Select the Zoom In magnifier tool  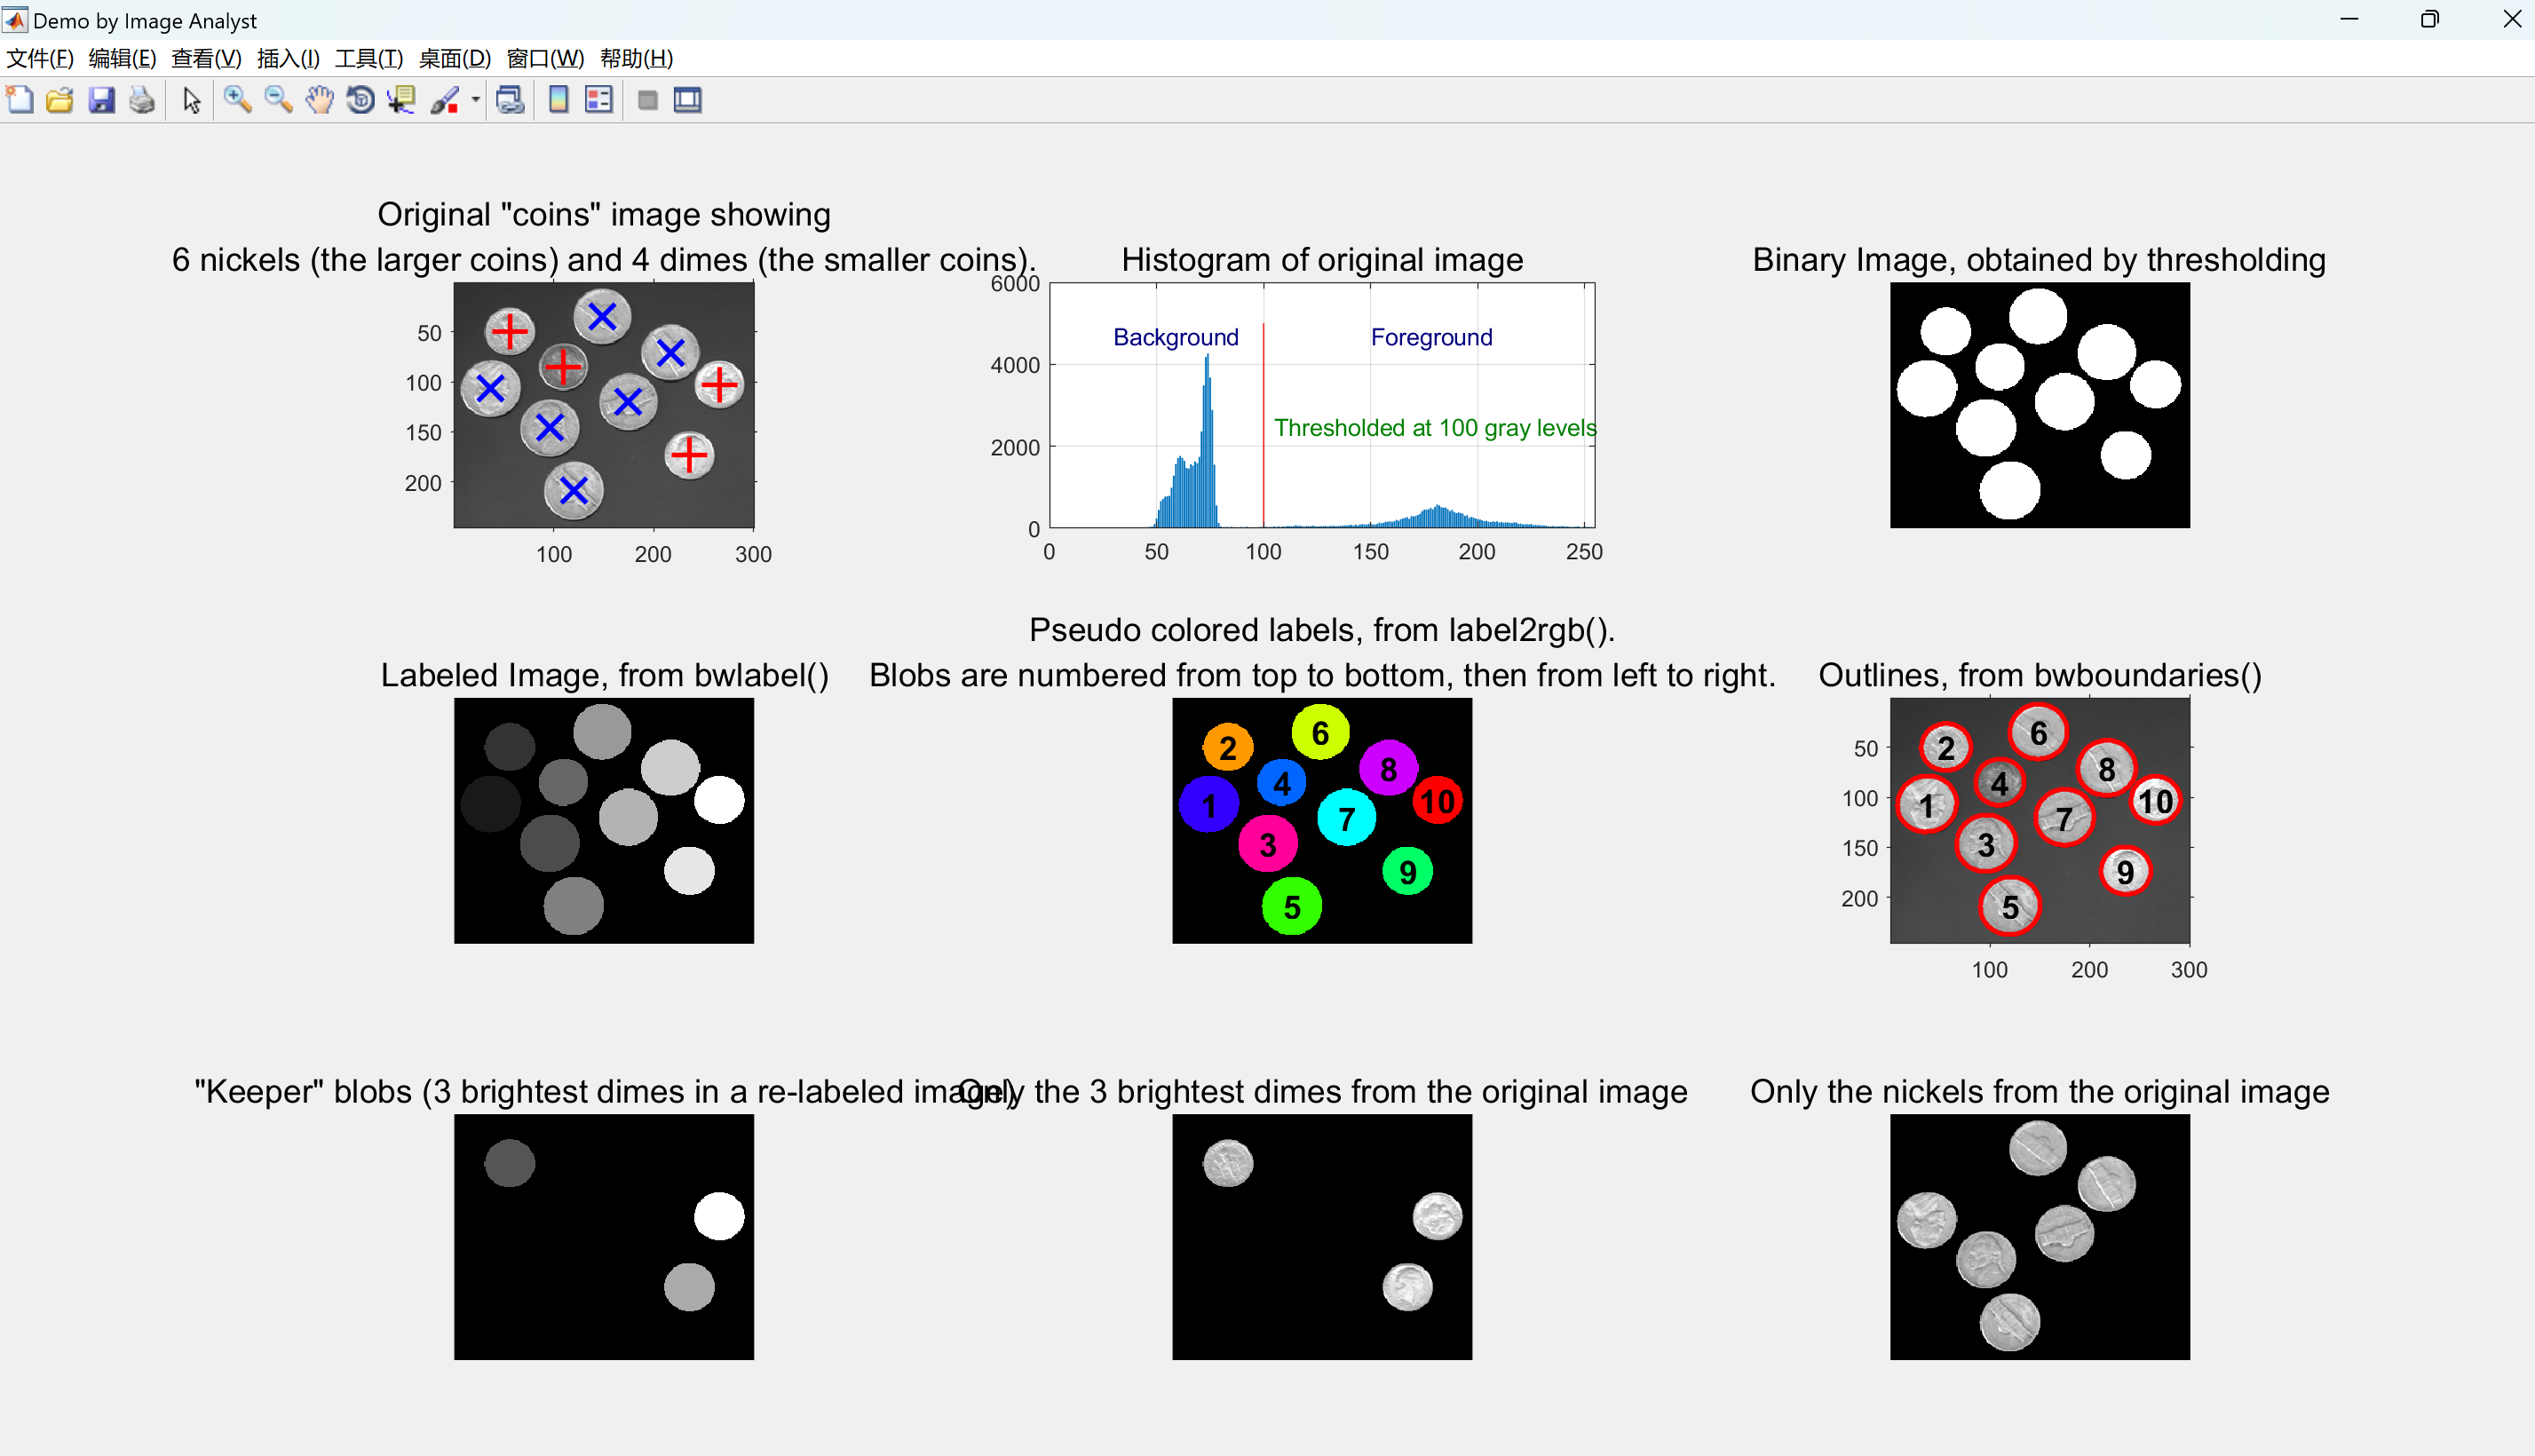(x=237, y=100)
